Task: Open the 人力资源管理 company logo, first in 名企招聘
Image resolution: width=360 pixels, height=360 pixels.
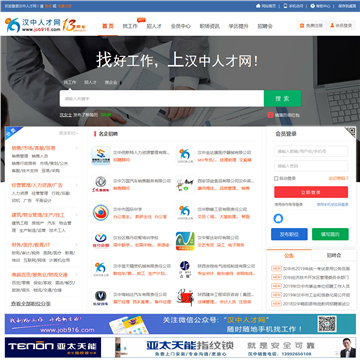Action: pos(101,156)
